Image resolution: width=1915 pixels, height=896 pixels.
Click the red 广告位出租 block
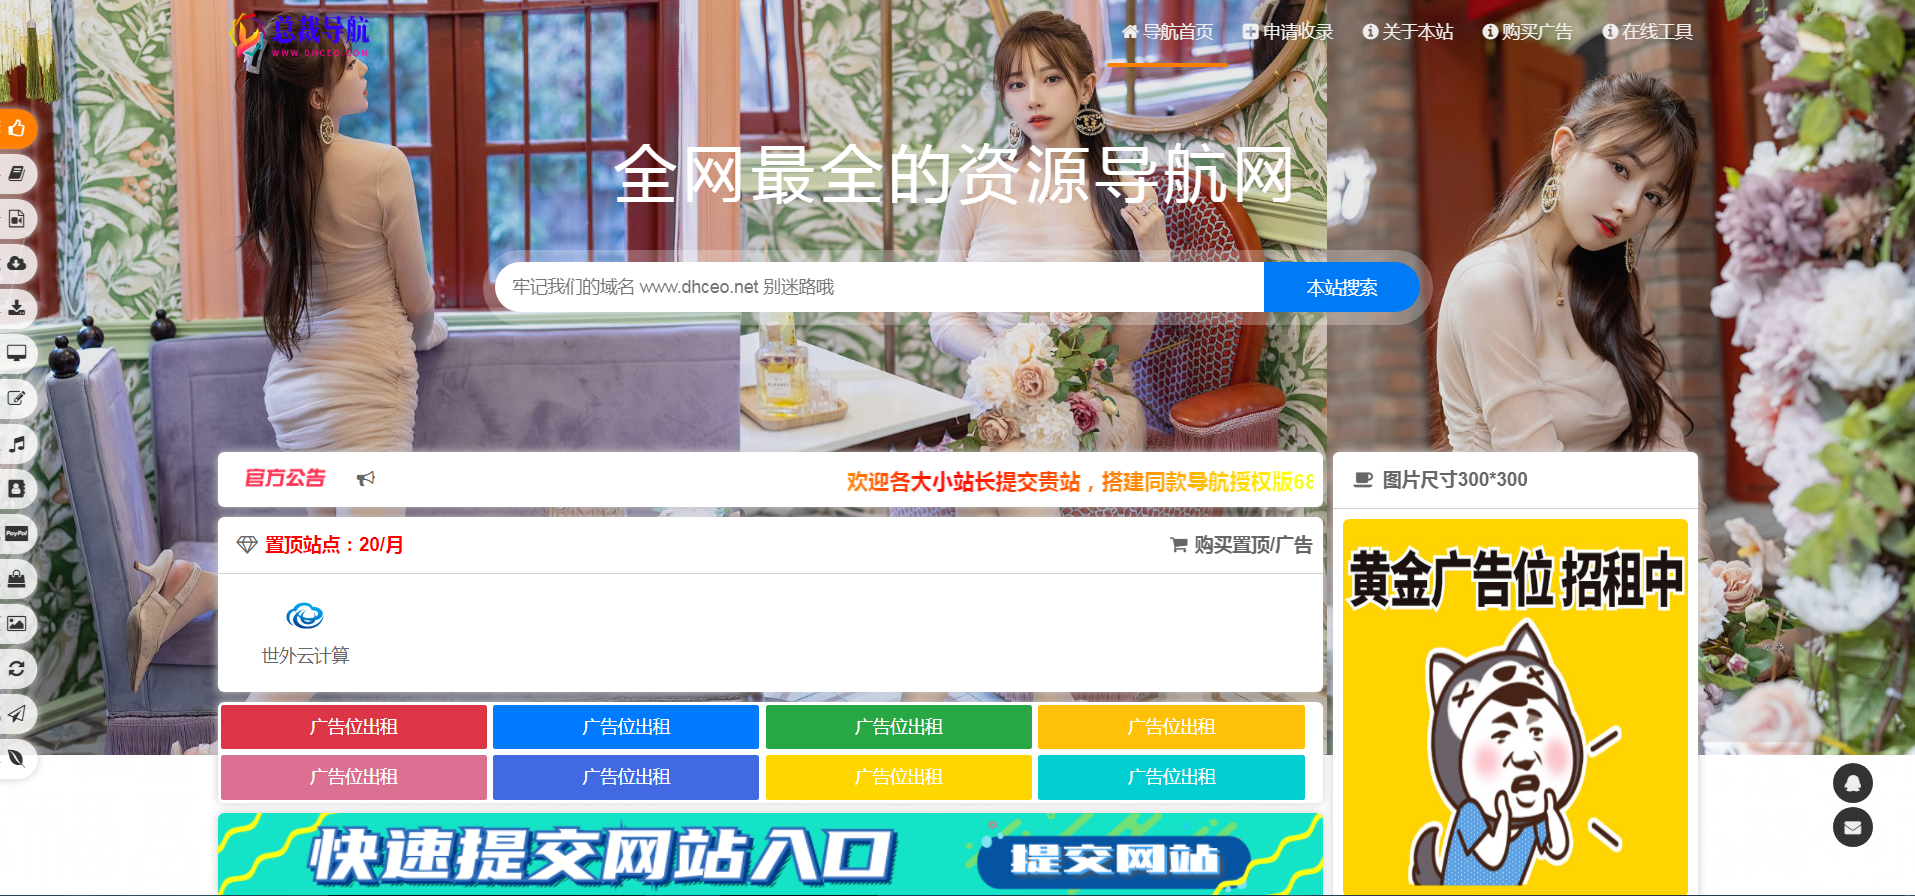tap(353, 727)
